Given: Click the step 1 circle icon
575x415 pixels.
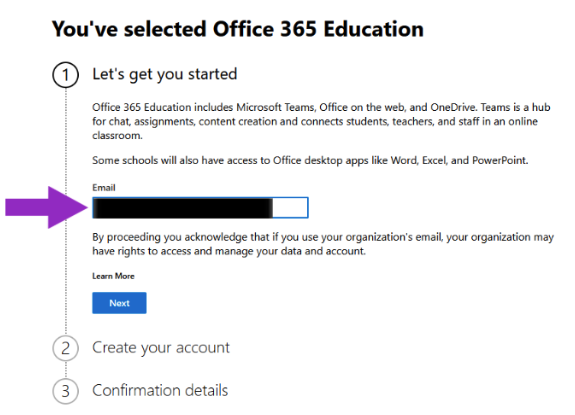Looking at the screenshot, I should tap(65, 75).
